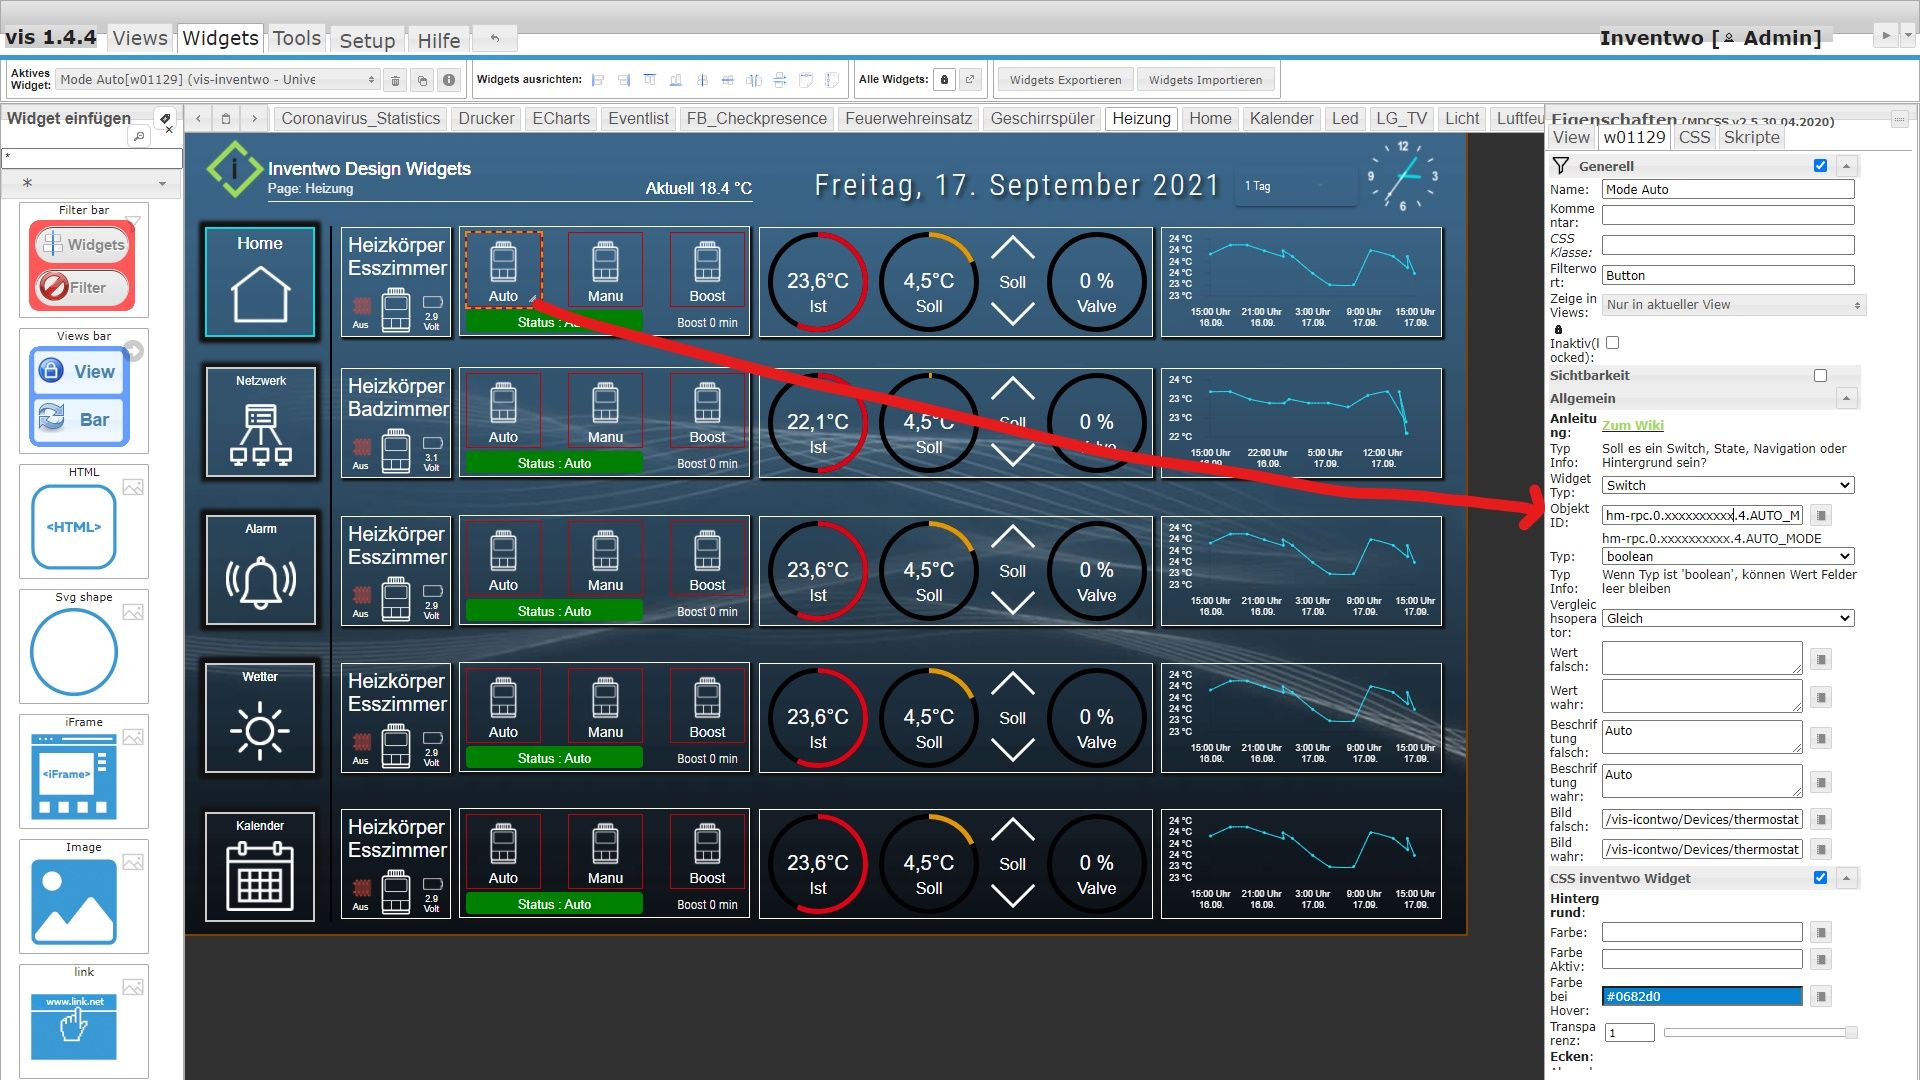Click the Widgets Exportieren button
The image size is (1920, 1080).
coord(1065,80)
